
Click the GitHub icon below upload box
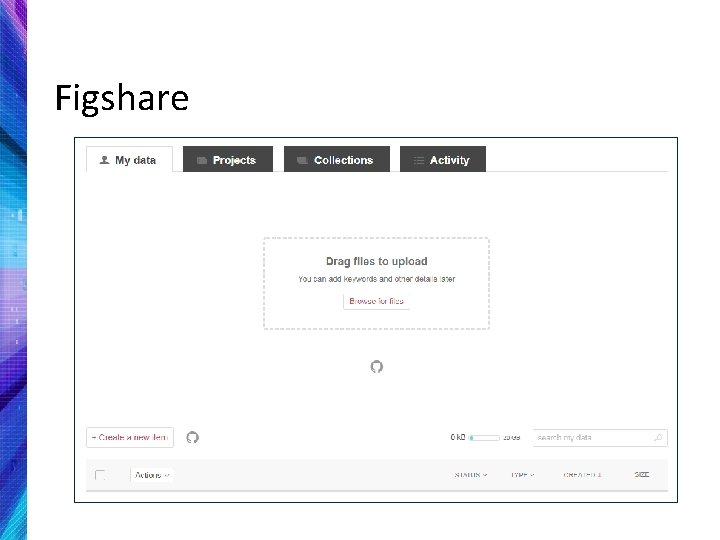coord(377,366)
